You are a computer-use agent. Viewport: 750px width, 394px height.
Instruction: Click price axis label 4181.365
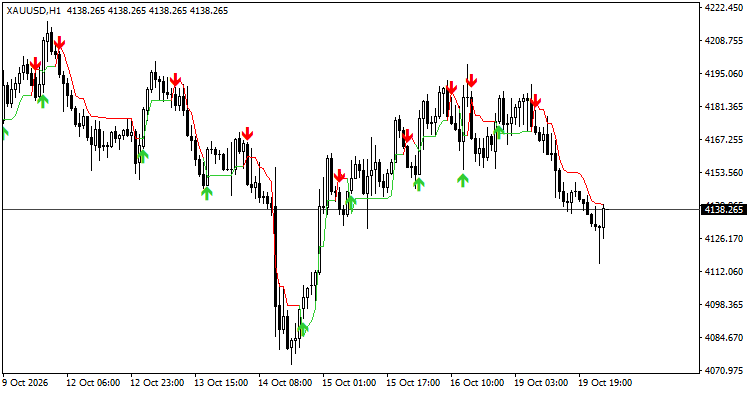point(724,107)
